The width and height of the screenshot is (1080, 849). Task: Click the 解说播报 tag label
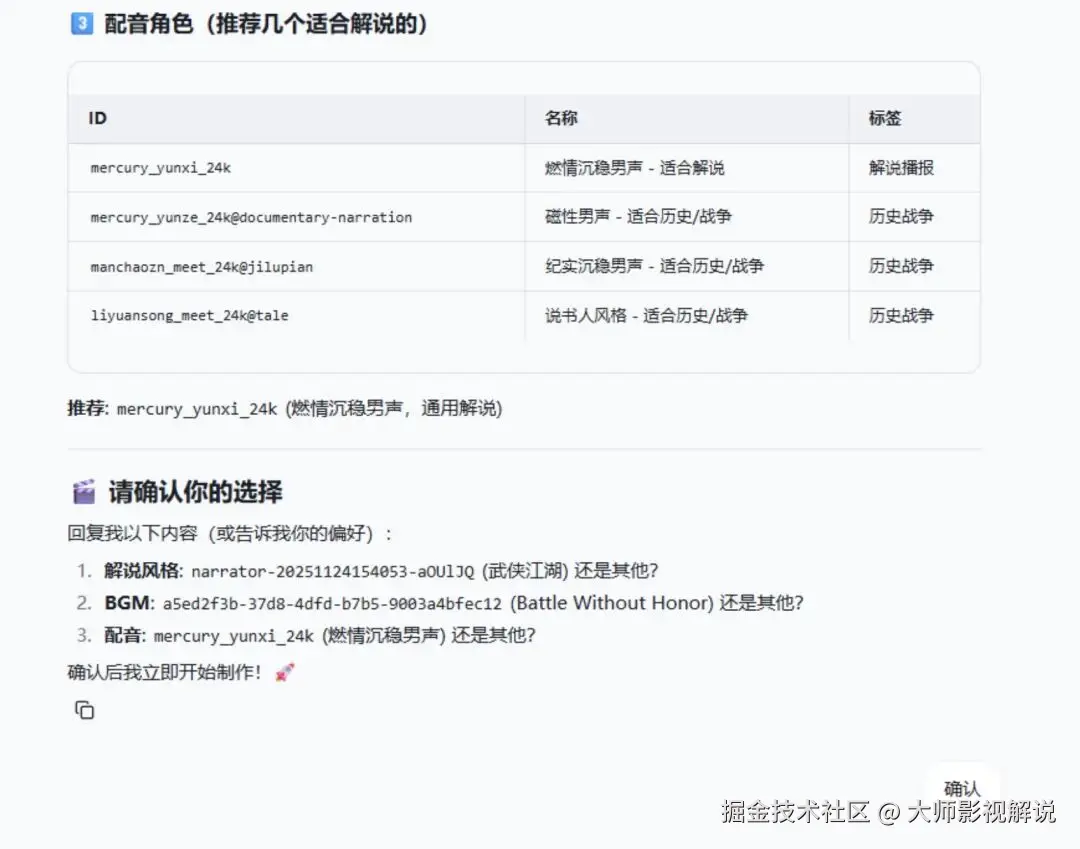(899, 167)
